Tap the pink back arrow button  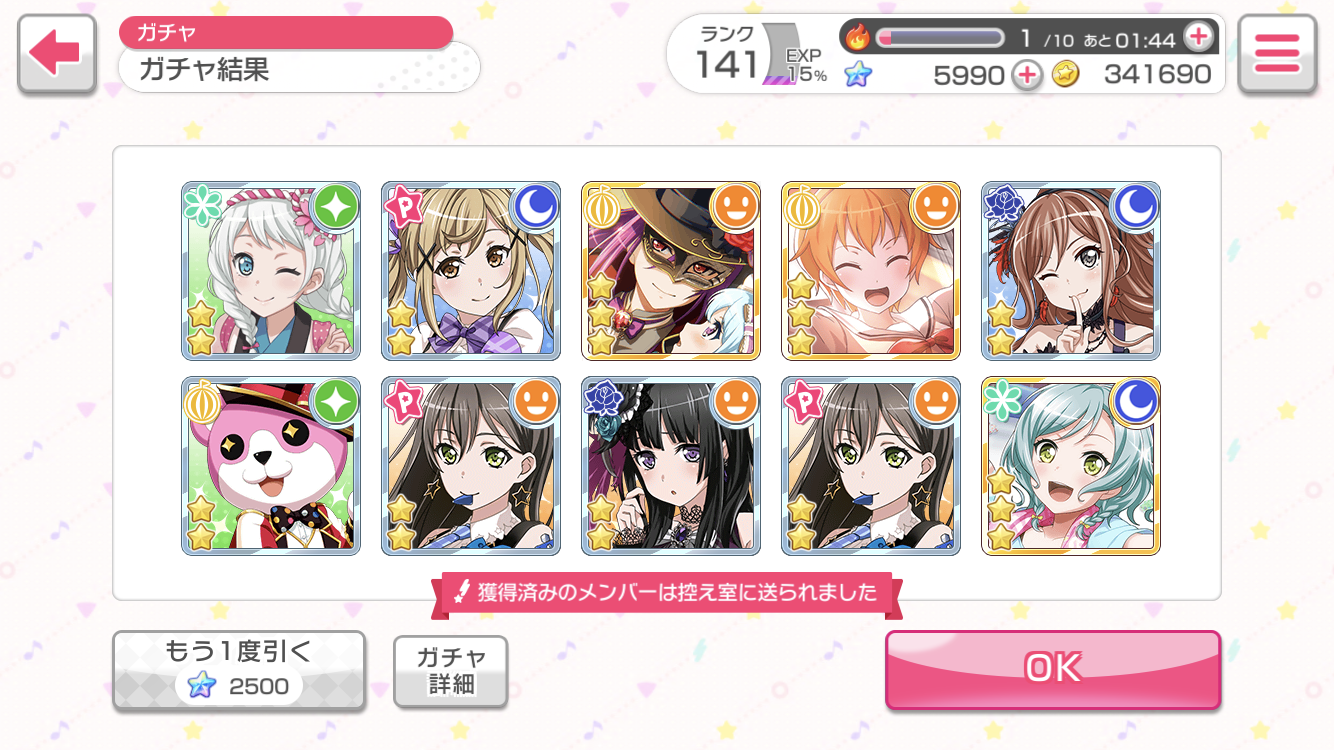(57, 55)
